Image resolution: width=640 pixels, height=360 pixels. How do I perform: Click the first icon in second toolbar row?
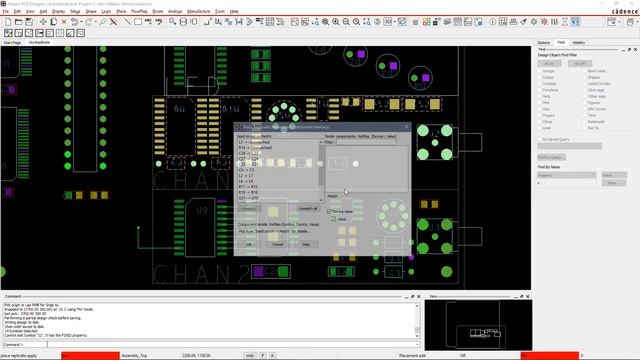click(x=8, y=33)
